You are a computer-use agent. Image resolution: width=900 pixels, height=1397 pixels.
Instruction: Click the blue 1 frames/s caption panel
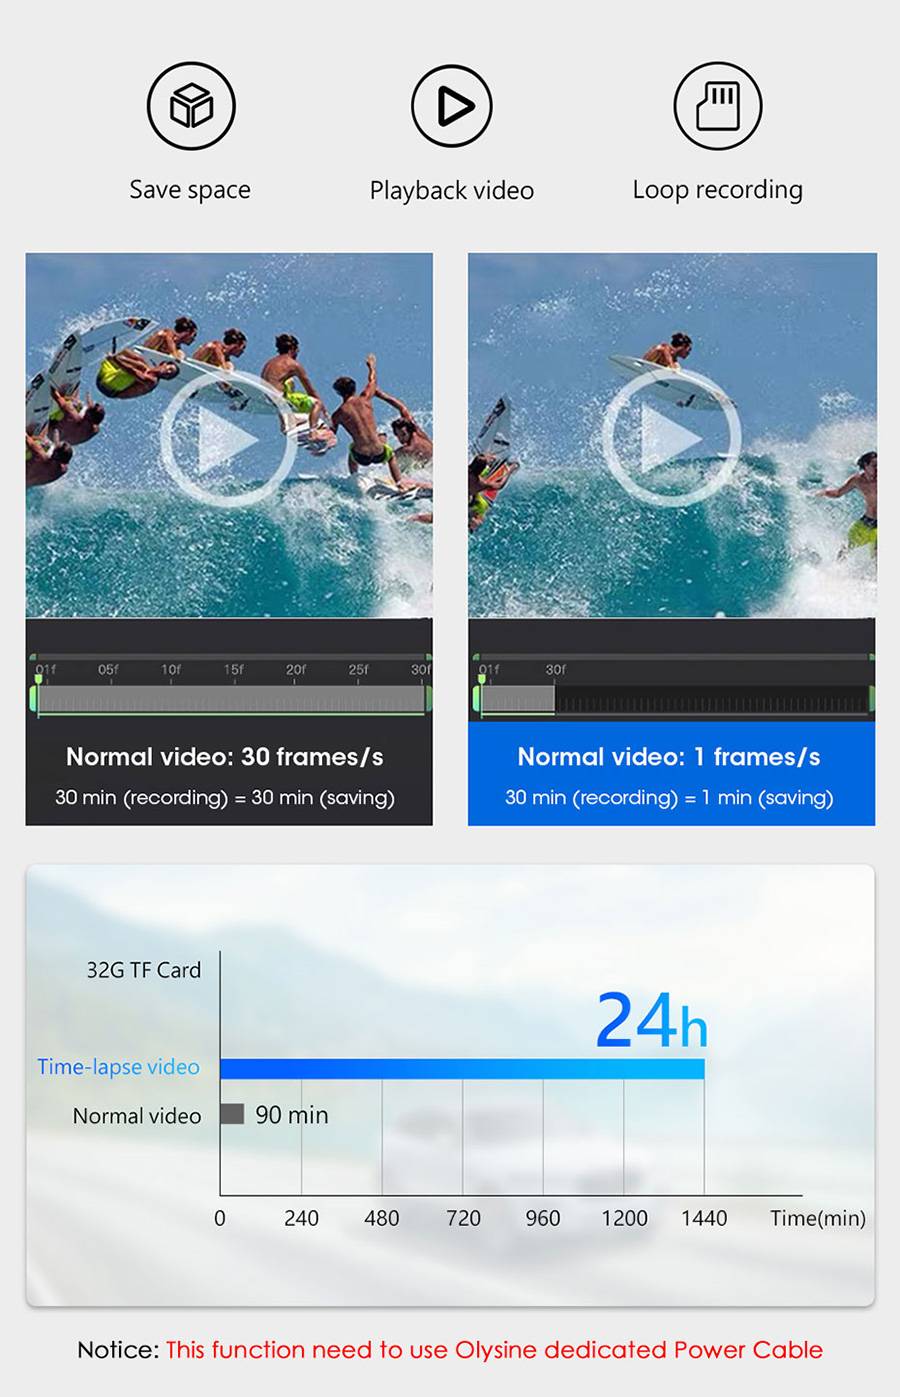[671, 774]
